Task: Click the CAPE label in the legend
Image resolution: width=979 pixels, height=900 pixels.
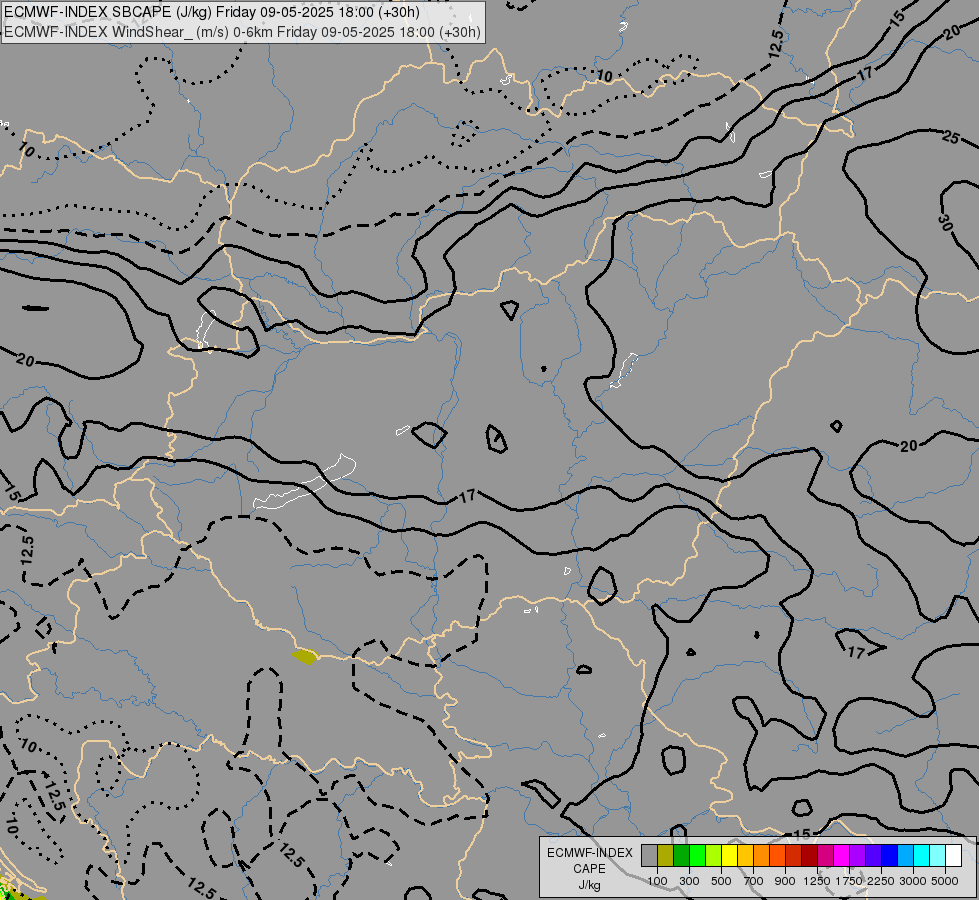Action: [589, 869]
